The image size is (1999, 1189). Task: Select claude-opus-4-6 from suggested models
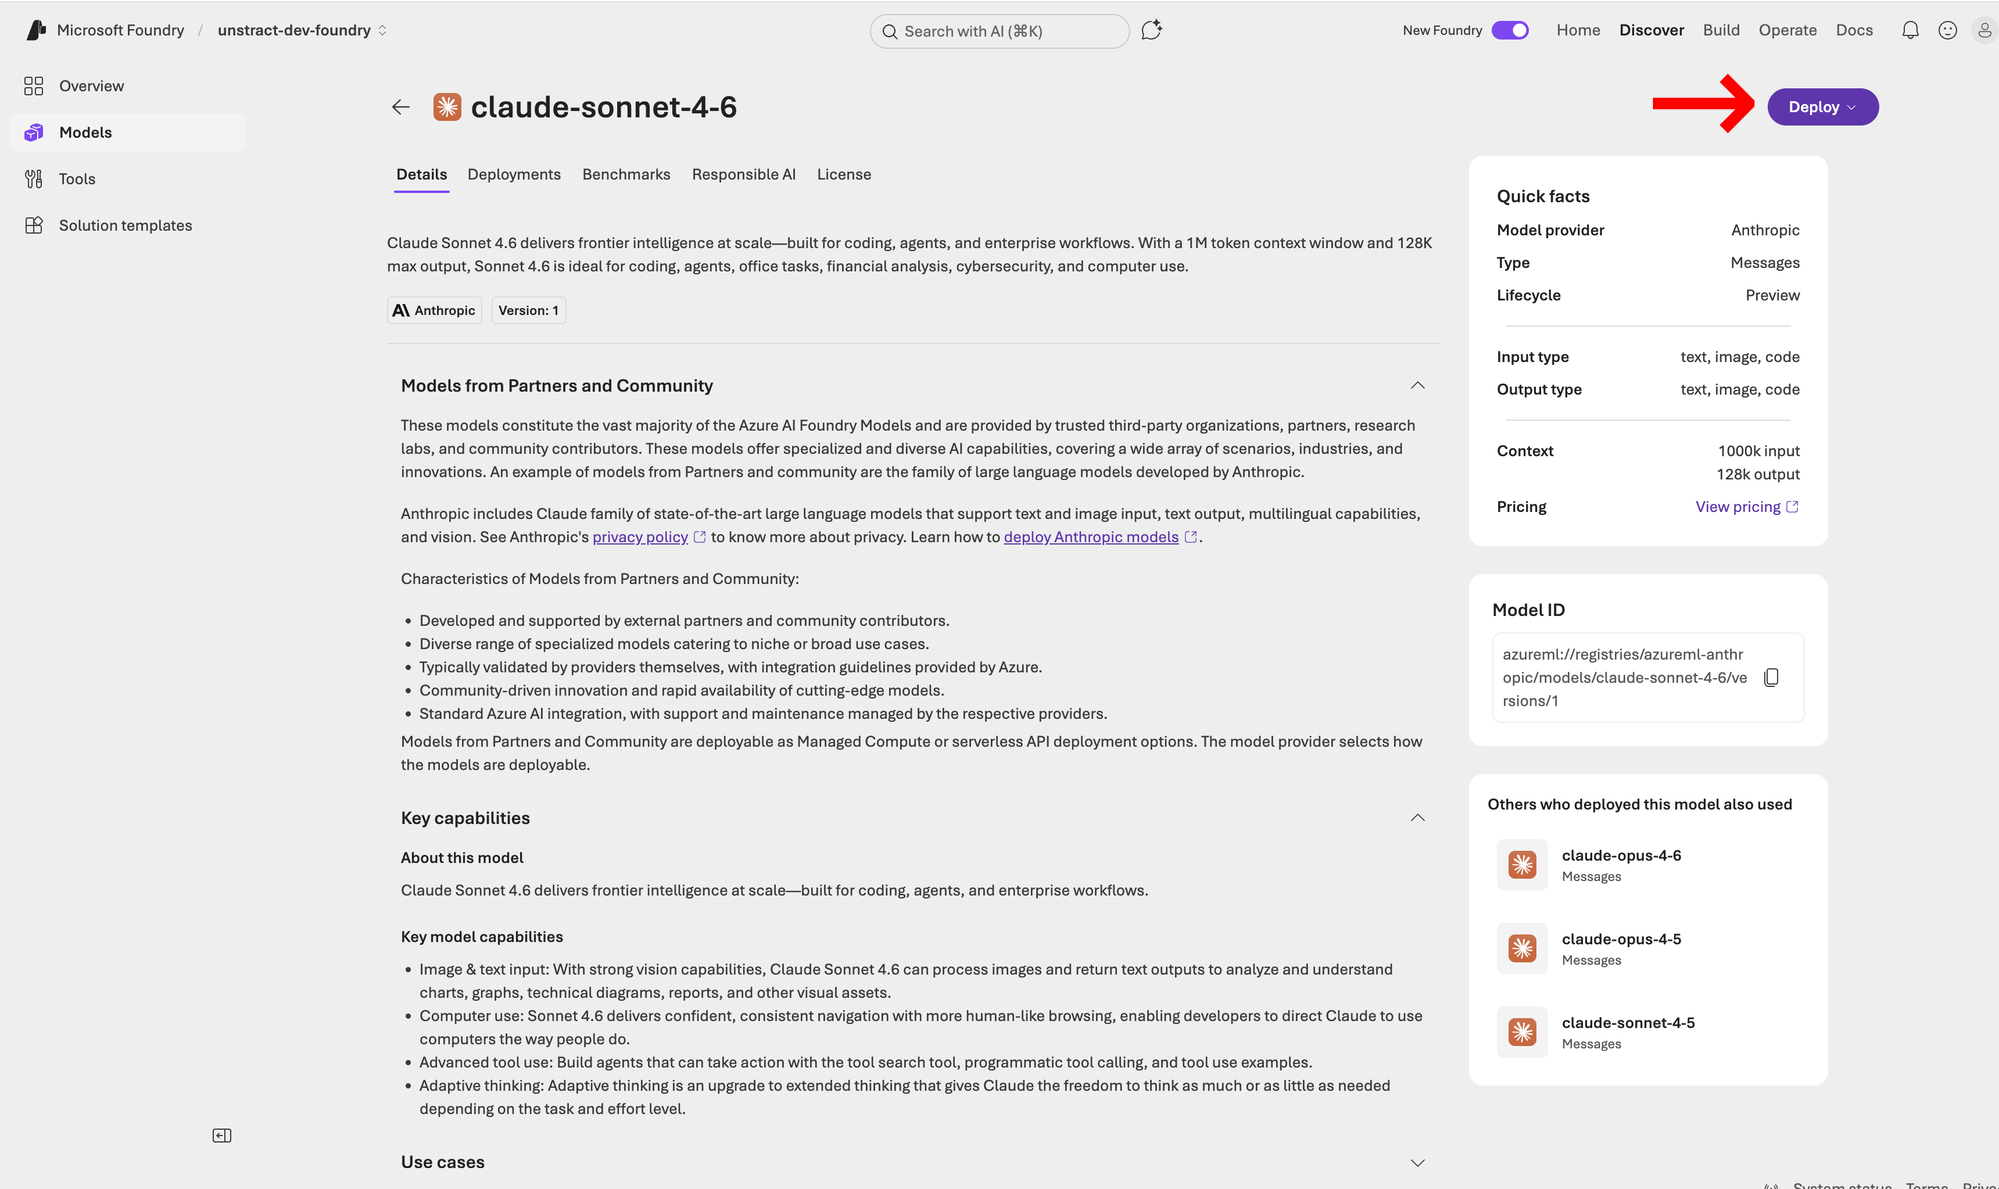pyautogui.click(x=1620, y=855)
